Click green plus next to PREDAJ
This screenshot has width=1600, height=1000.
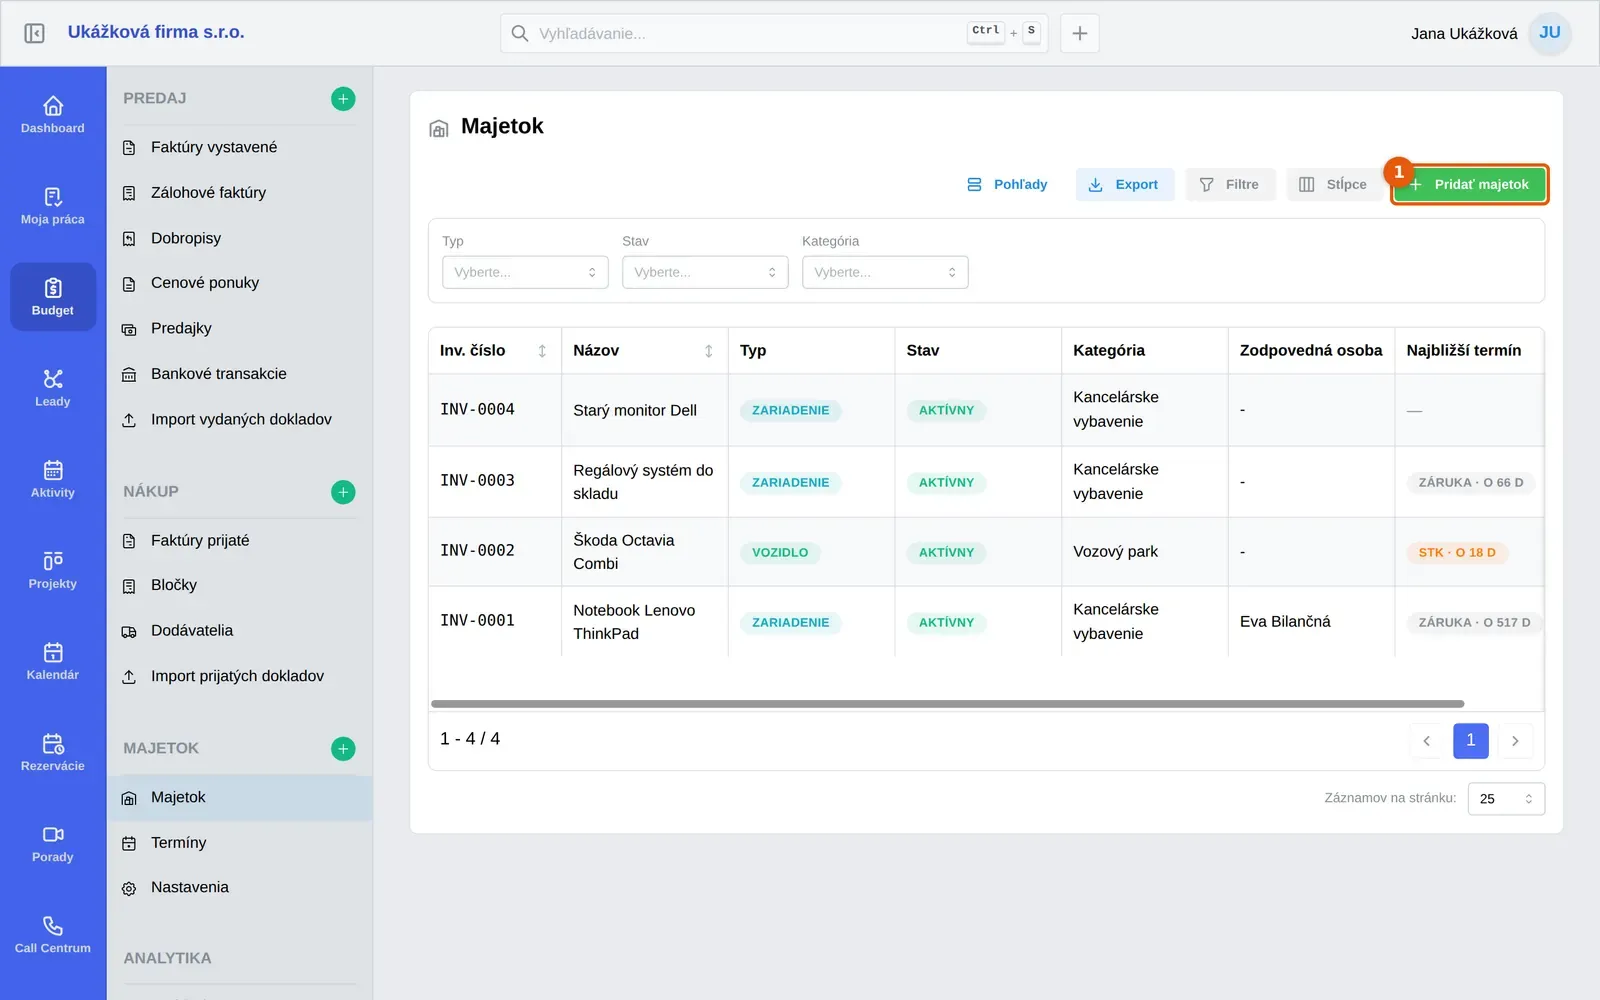pos(343,99)
